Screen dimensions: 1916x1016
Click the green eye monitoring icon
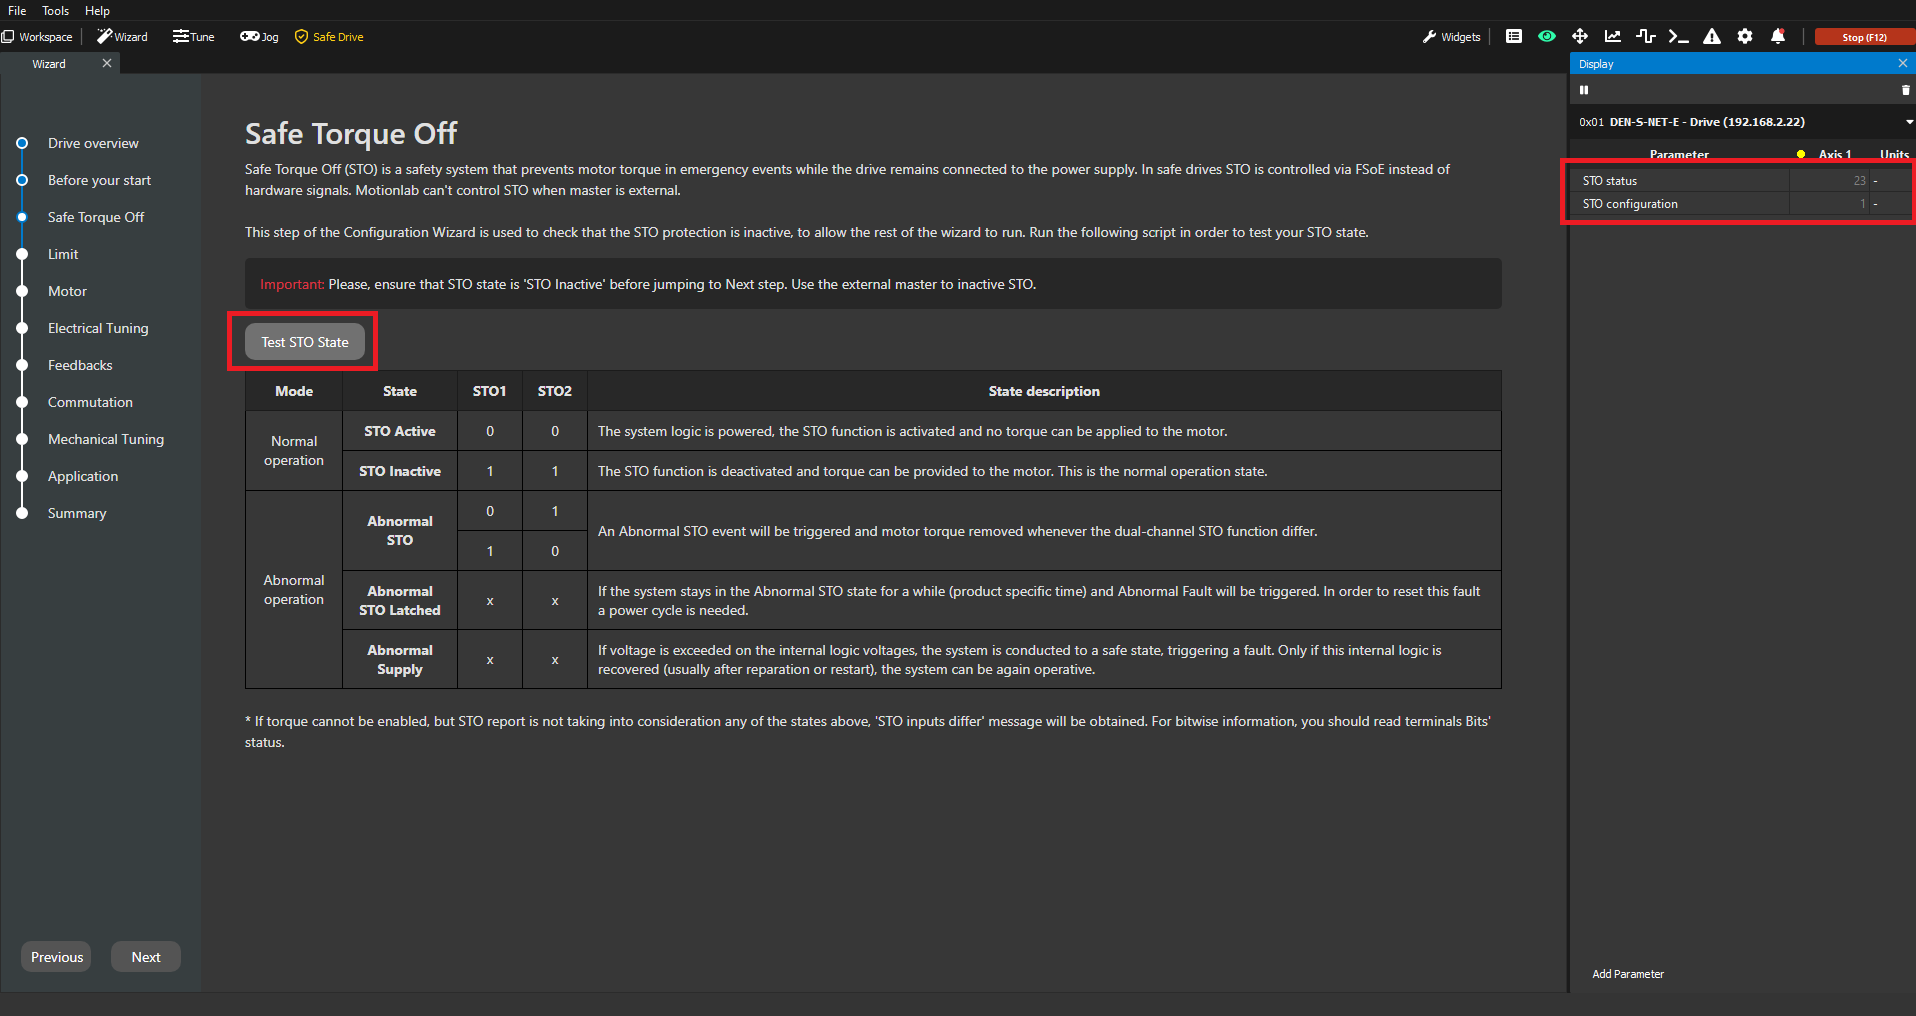click(1547, 37)
